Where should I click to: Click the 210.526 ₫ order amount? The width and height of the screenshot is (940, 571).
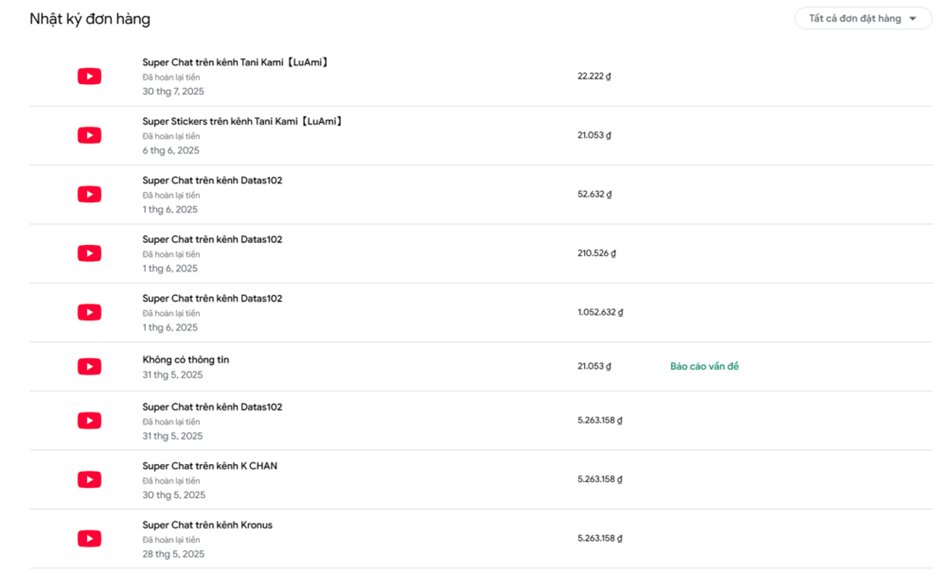click(x=596, y=253)
